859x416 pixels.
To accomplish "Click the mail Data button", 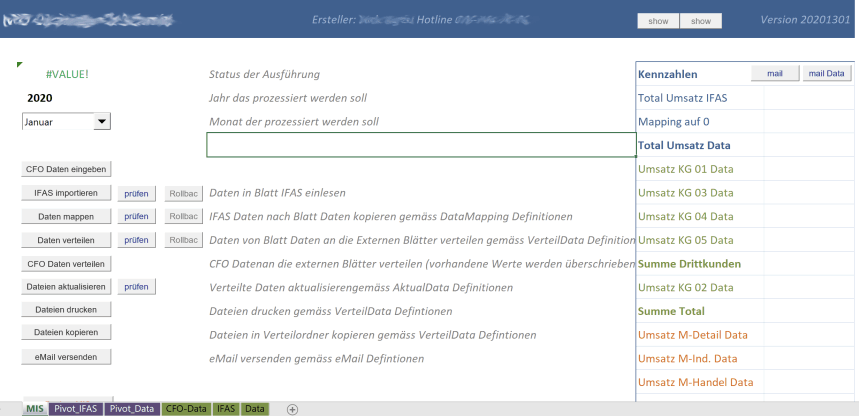I will pyautogui.click(x=827, y=73).
